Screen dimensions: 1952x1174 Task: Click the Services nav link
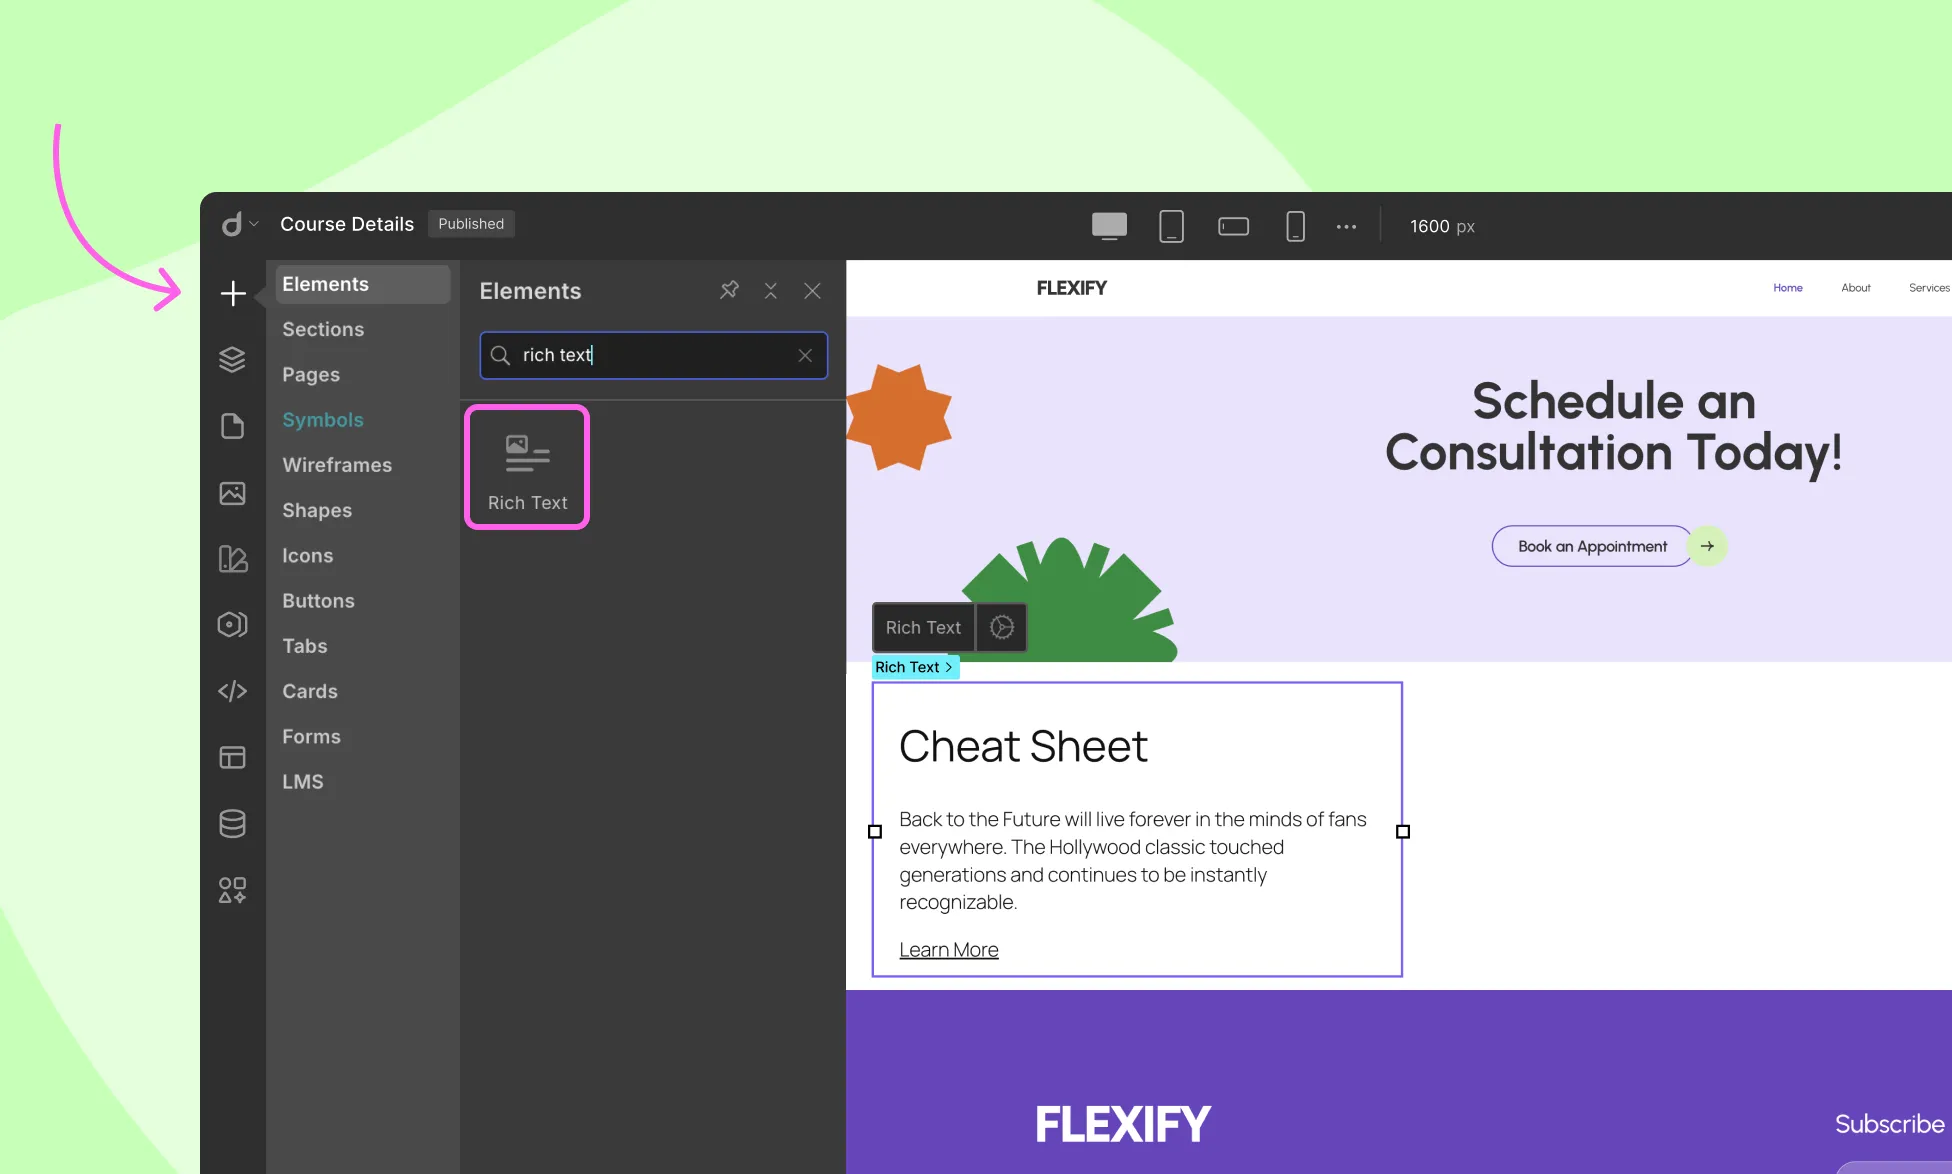click(x=1929, y=288)
